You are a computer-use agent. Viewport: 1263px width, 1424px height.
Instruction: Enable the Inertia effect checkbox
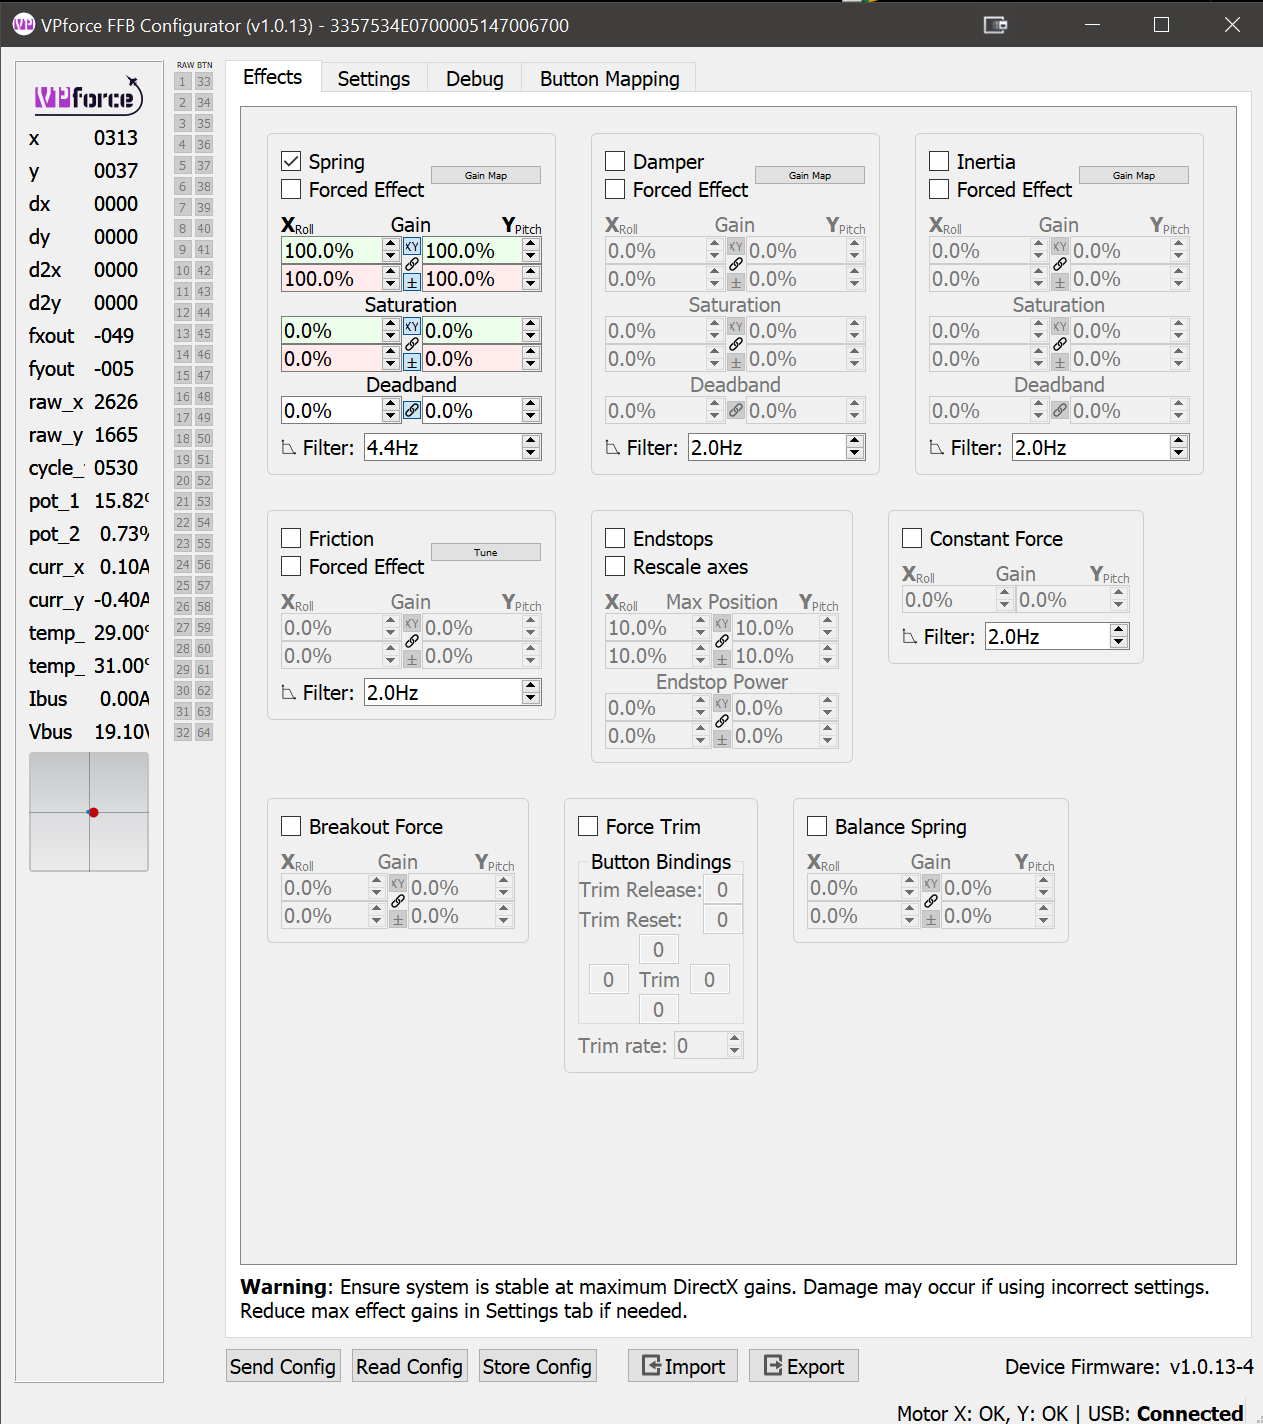coord(939,161)
